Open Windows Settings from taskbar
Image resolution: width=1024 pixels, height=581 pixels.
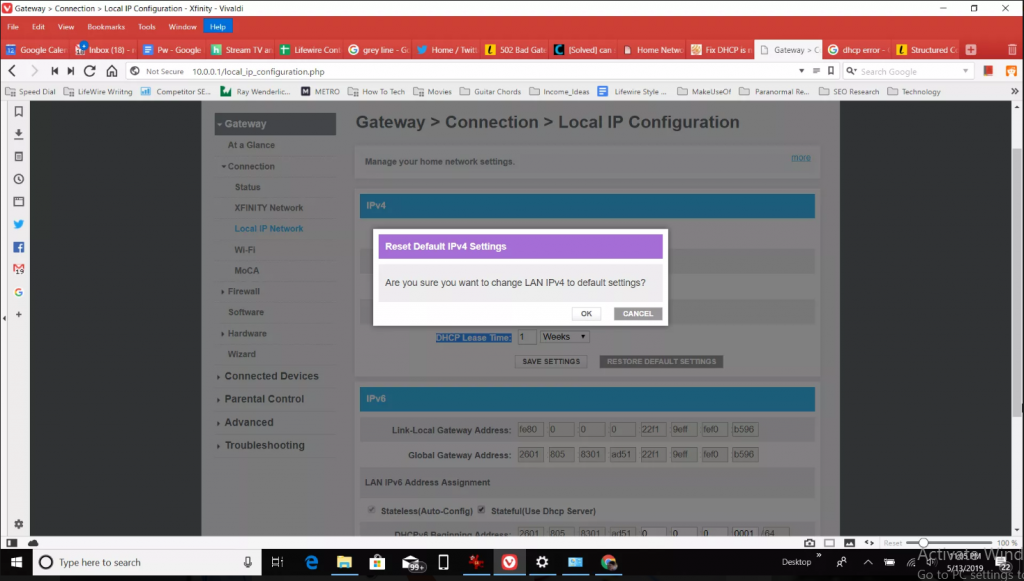click(542, 562)
